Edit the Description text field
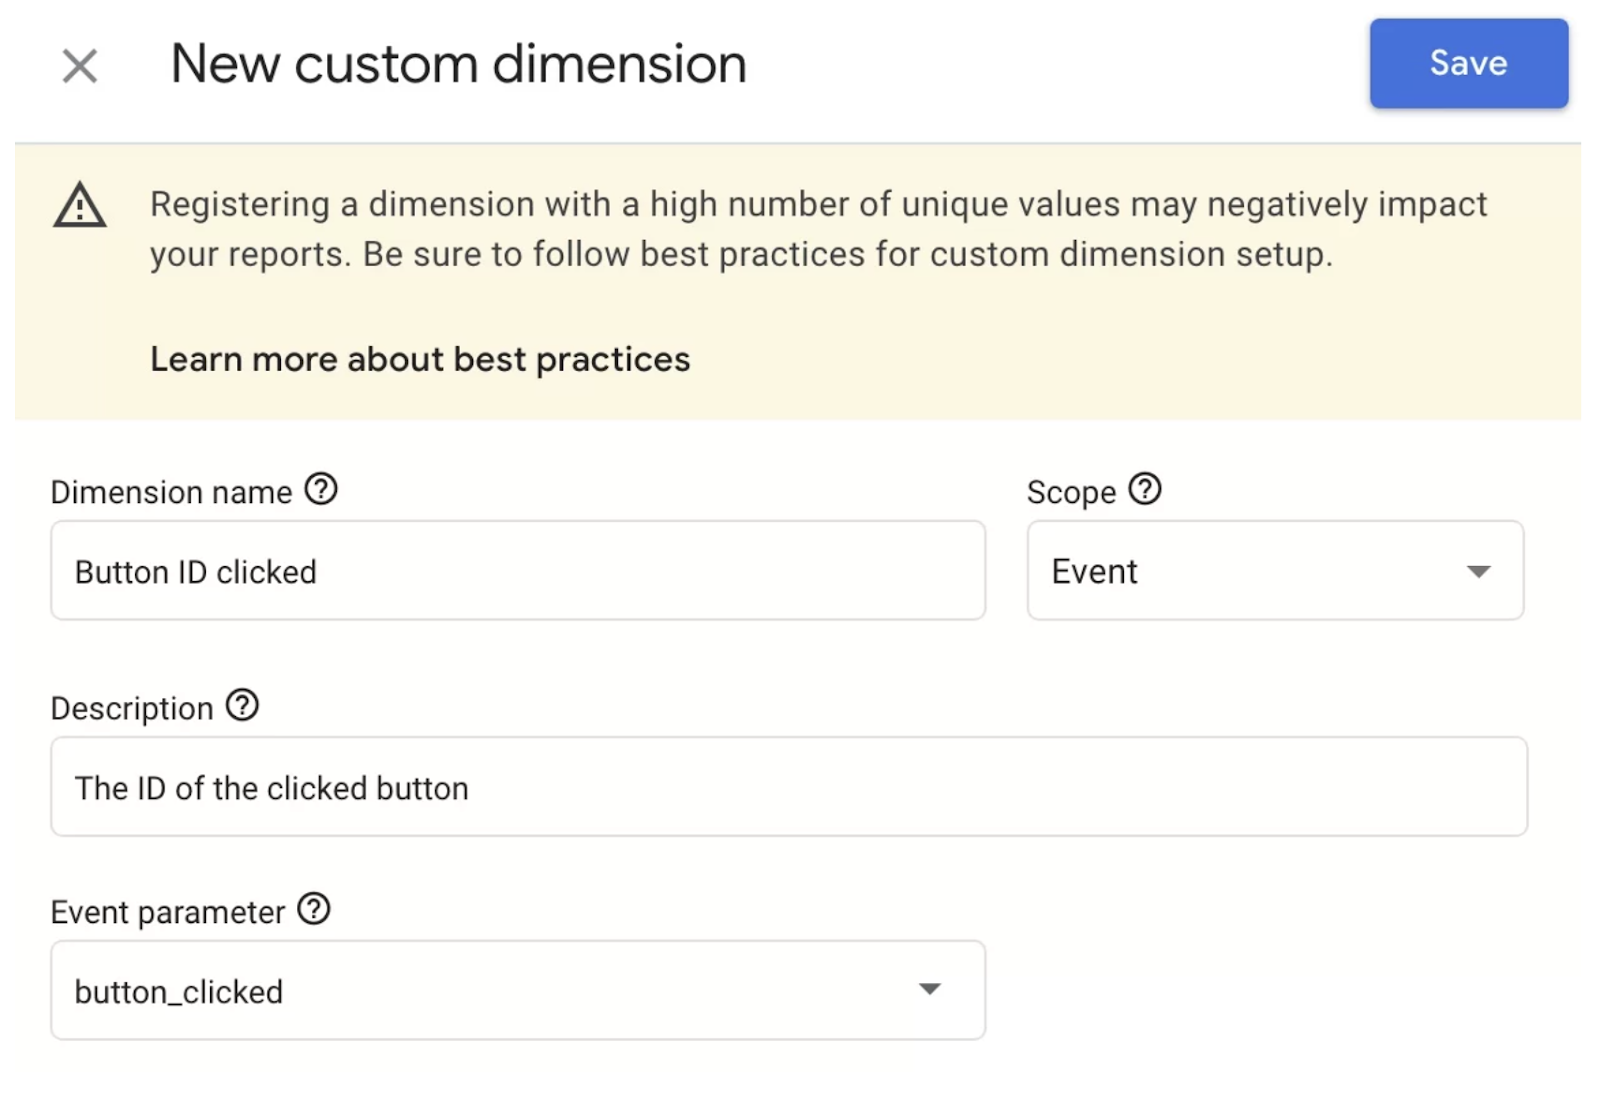Image resolution: width=1600 pixels, height=1102 pixels. coord(788,788)
